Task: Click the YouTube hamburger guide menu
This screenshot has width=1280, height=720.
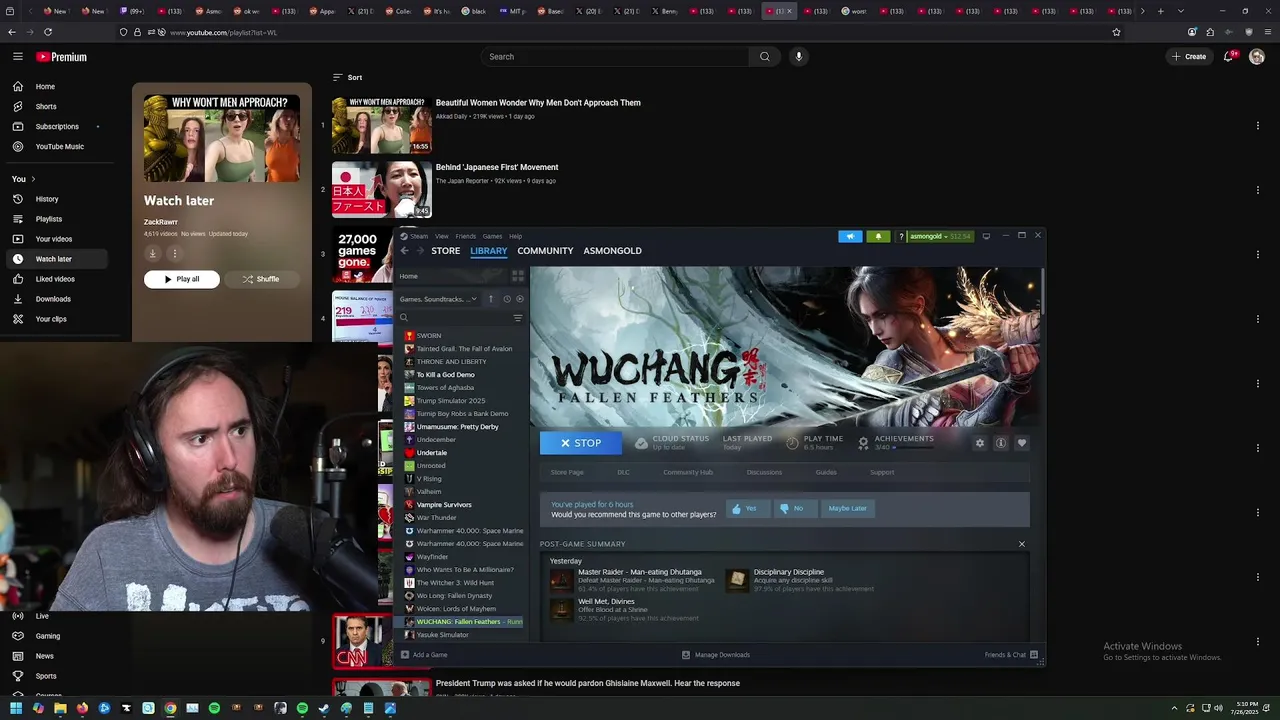Action: pos(18,57)
